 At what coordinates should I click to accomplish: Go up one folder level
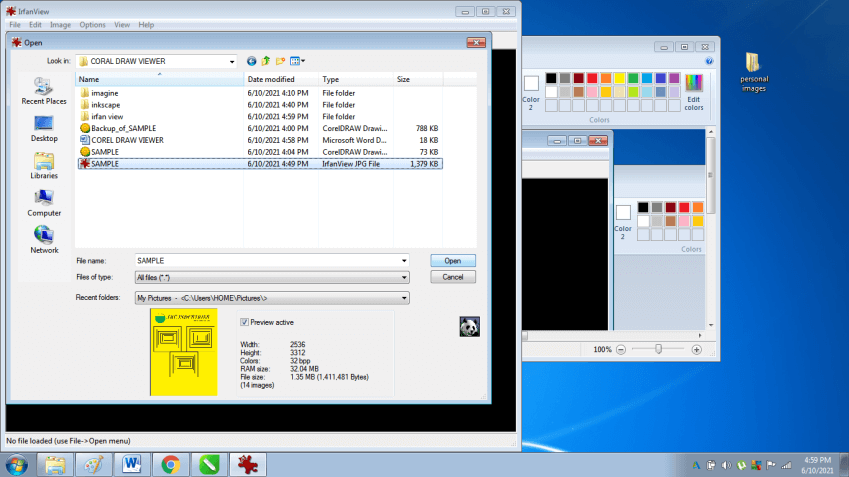266,61
